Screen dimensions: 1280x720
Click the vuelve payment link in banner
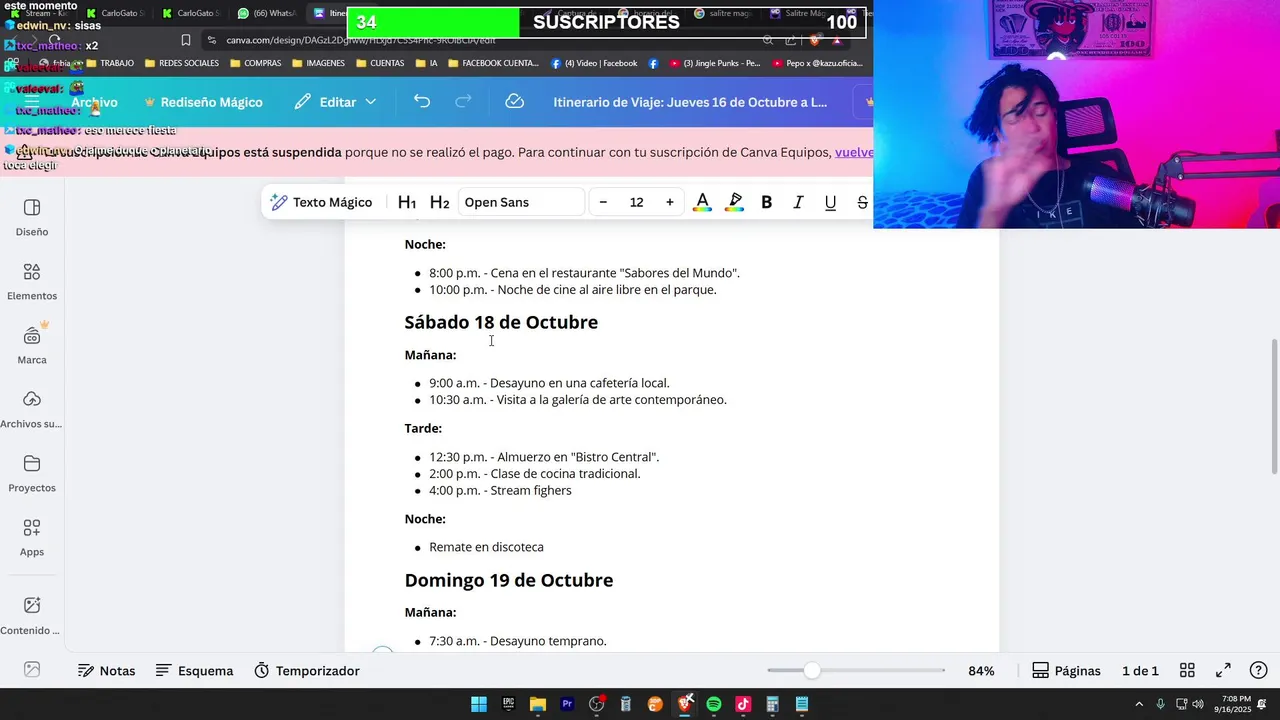coord(854,152)
